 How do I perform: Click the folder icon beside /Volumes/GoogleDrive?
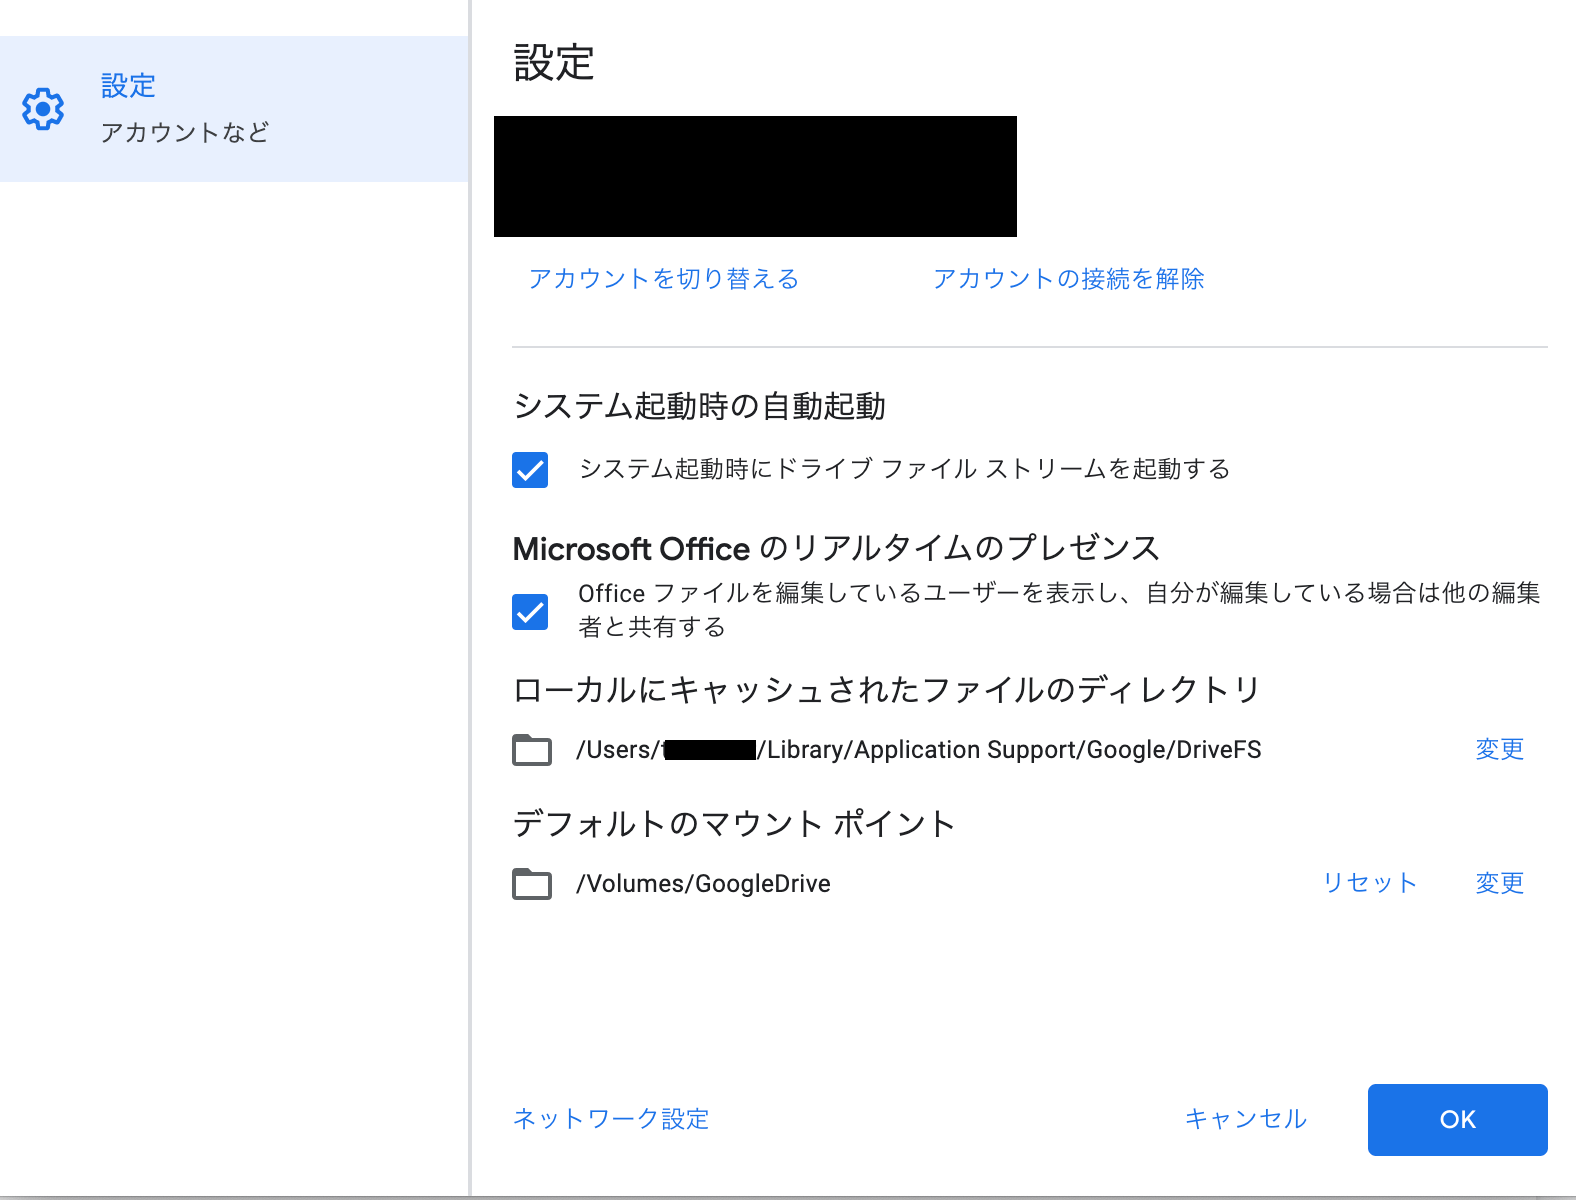point(532,884)
